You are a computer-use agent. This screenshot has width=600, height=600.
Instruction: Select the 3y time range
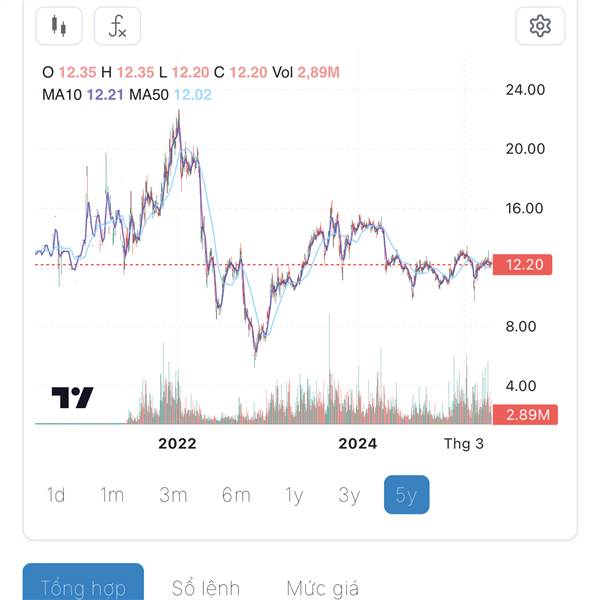349,495
